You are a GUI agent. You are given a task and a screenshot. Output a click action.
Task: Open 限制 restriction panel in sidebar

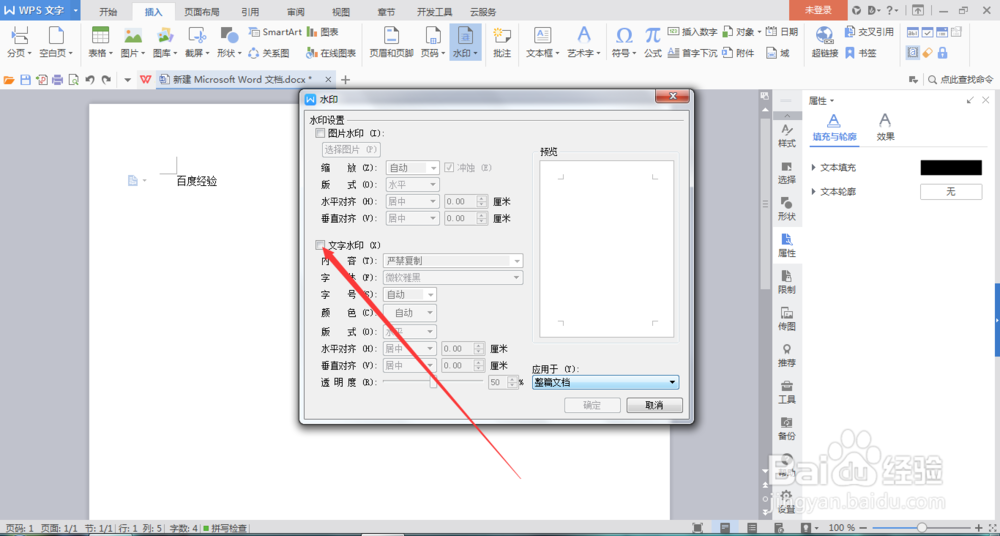787,282
